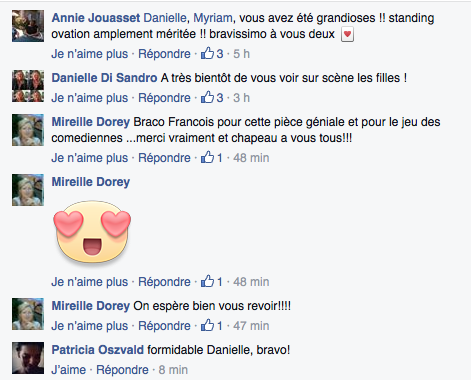The width and height of the screenshot is (471, 380).
Task: Reply to Patricia Oszvald's comment
Action: (122, 370)
